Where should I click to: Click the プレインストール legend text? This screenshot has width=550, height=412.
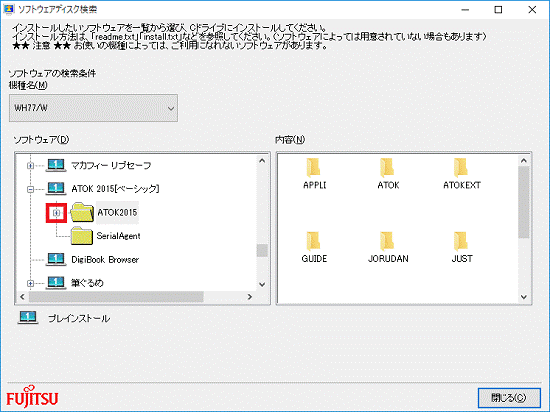(x=79, y=318)
